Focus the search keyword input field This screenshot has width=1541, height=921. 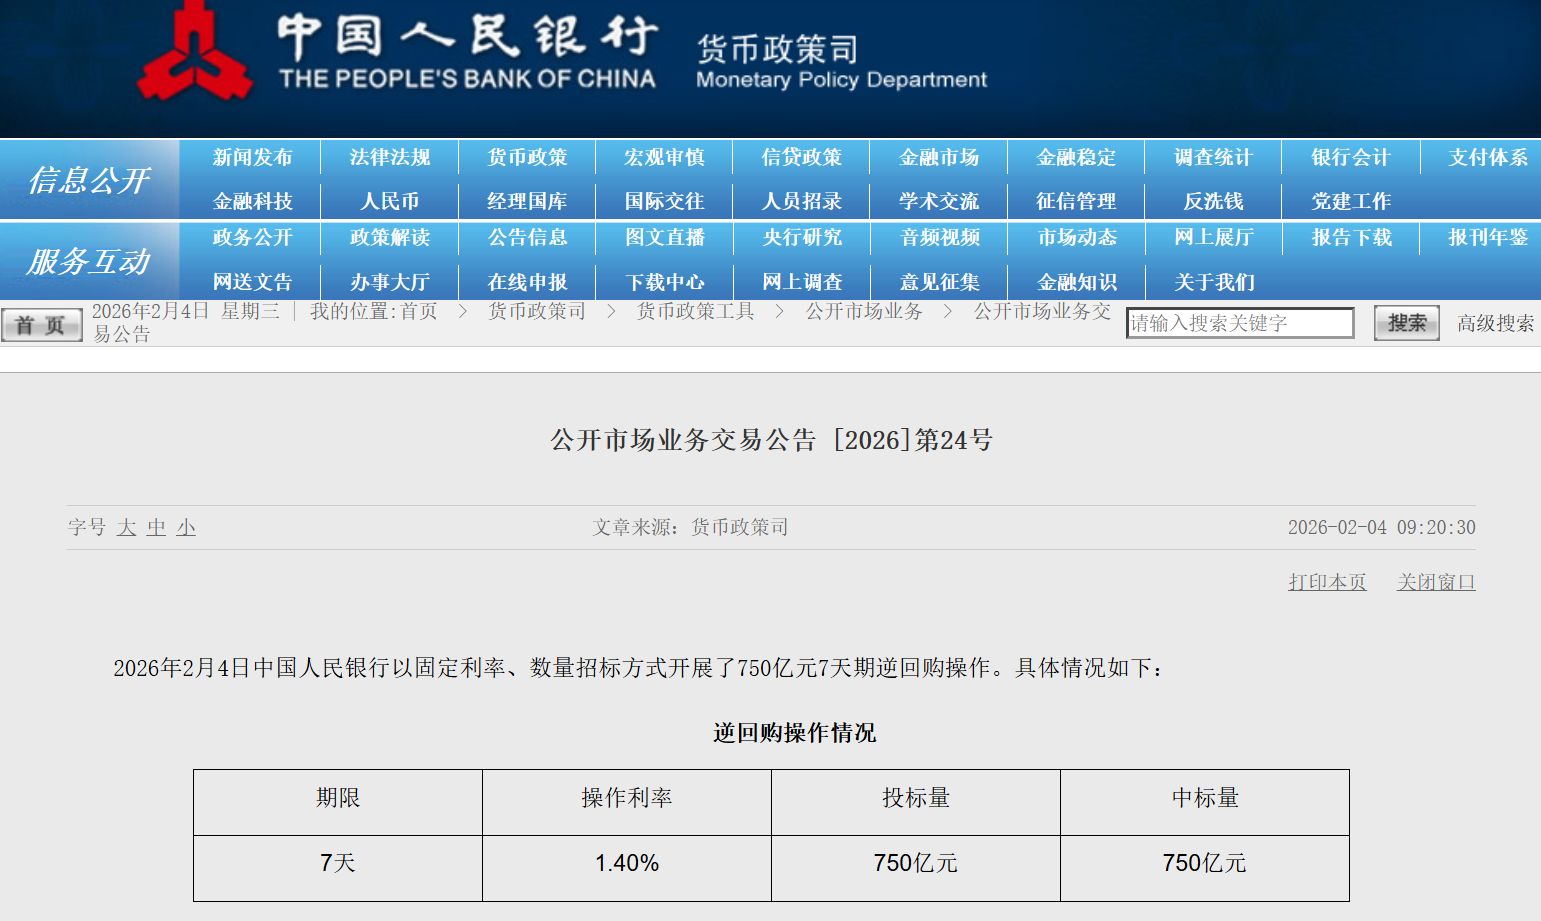click(x=1239, y=323)
